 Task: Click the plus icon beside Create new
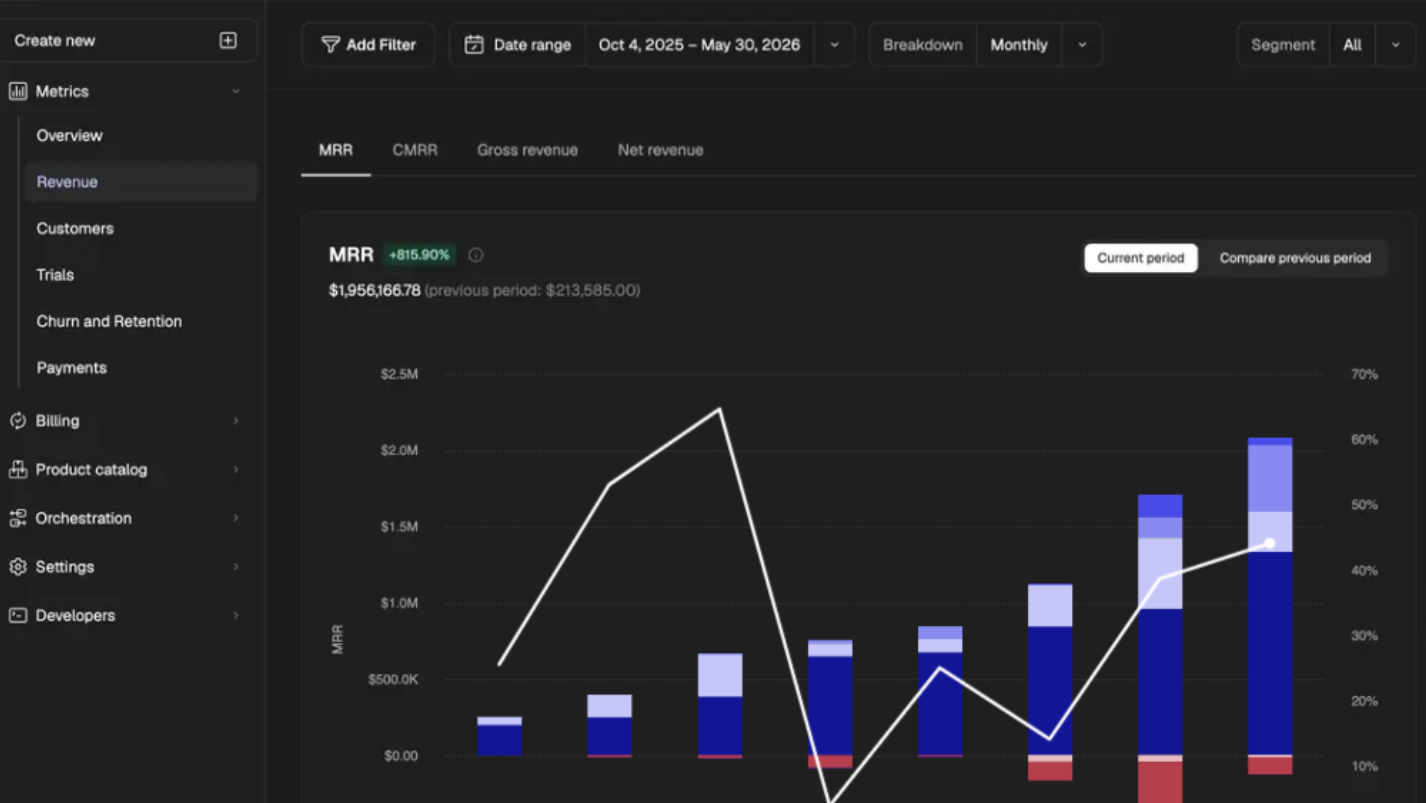click(x=228, y=40)
